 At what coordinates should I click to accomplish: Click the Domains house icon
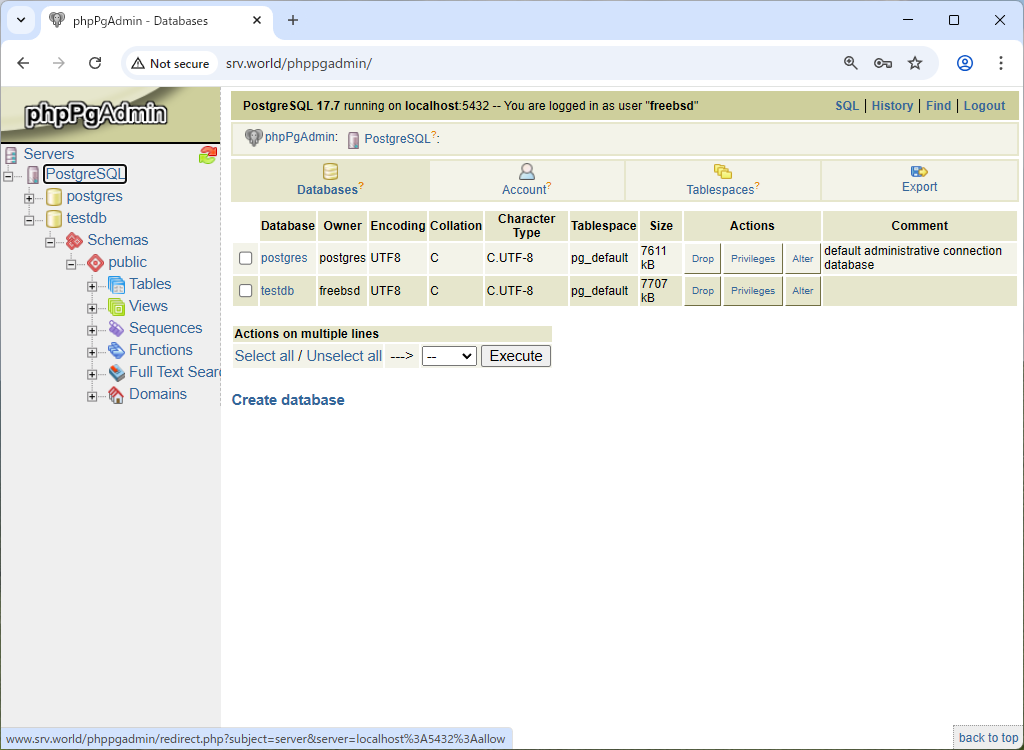[x=116, y=395]
